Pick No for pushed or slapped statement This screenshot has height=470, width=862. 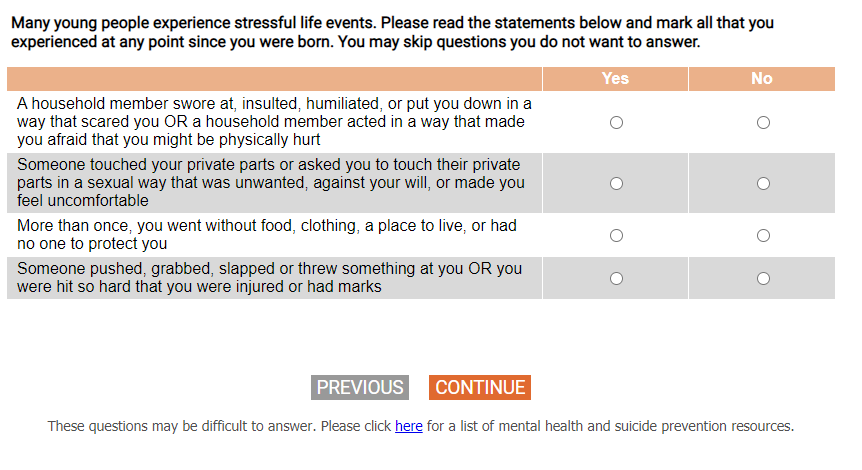click(763, 279)
